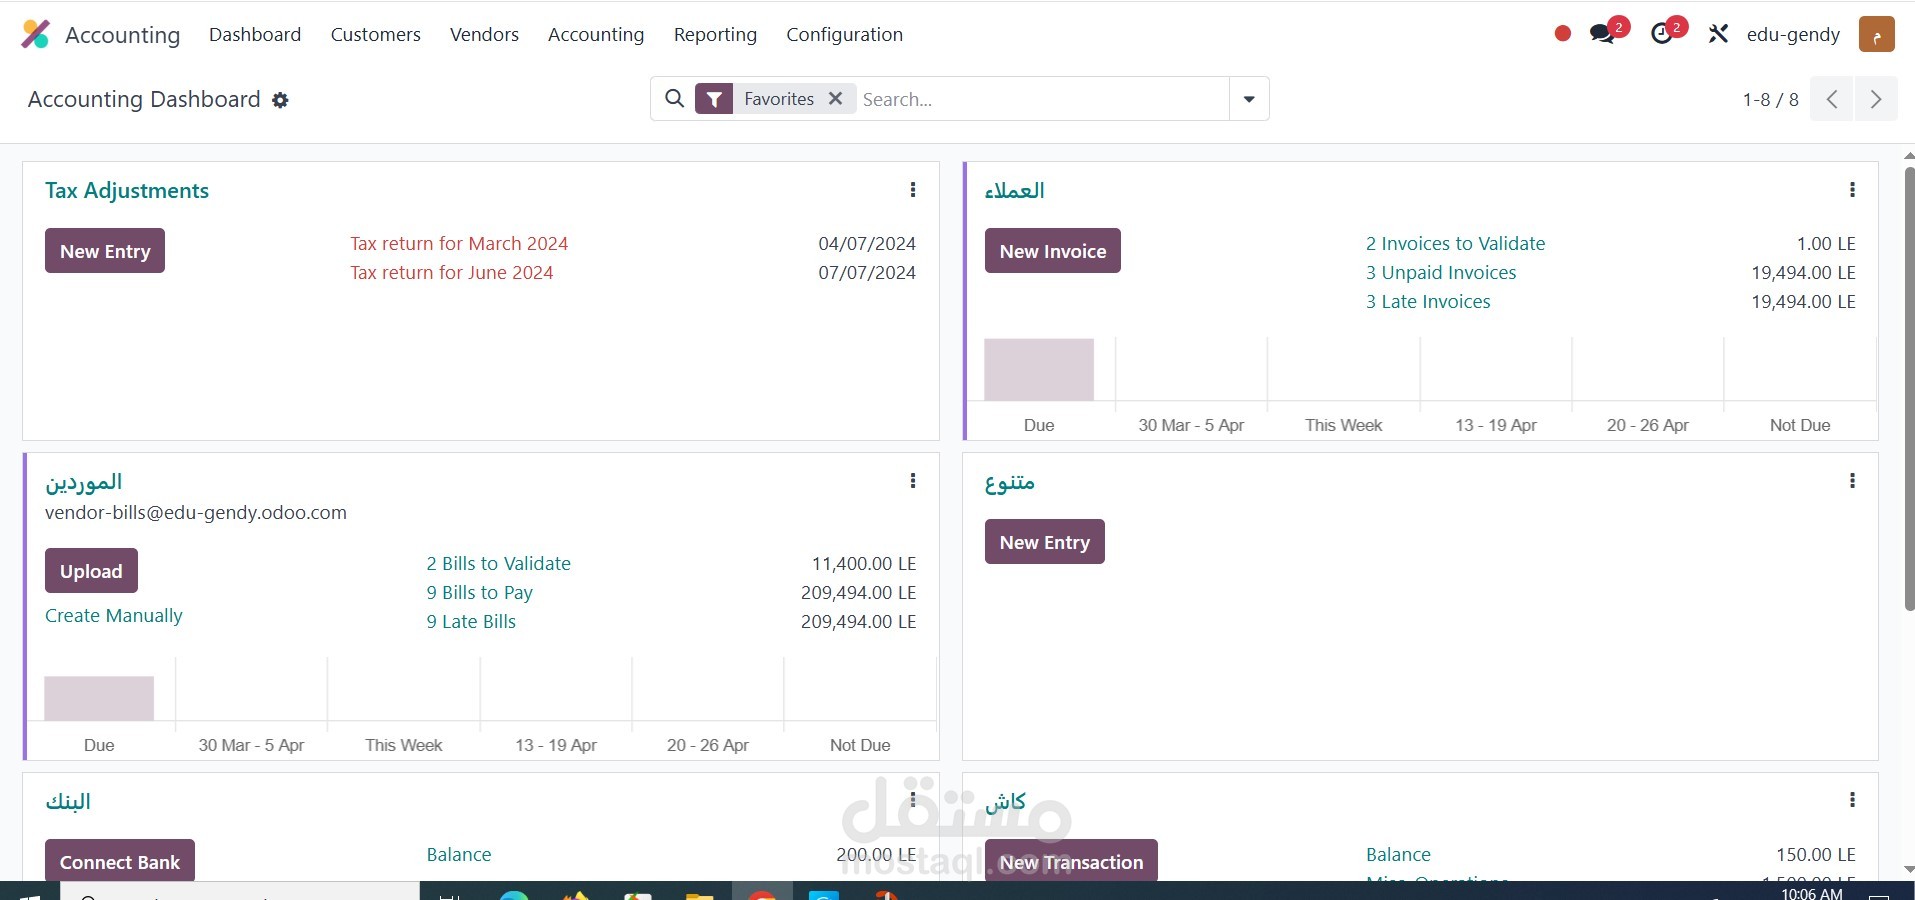Open the Reporting menu
Screen dimensions: 1915x900
715,34
